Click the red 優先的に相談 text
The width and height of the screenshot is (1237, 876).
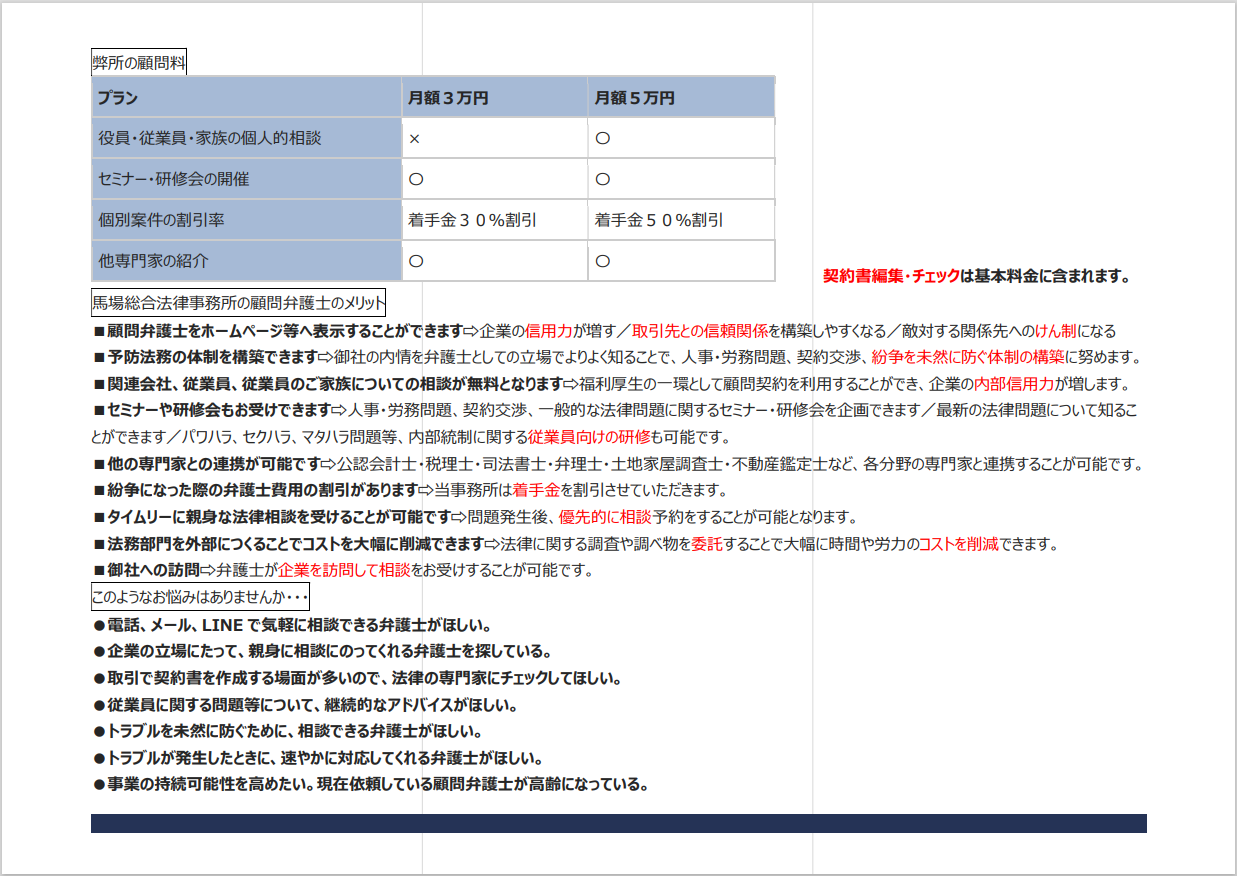pyautogui.click(x=605, y=517)
